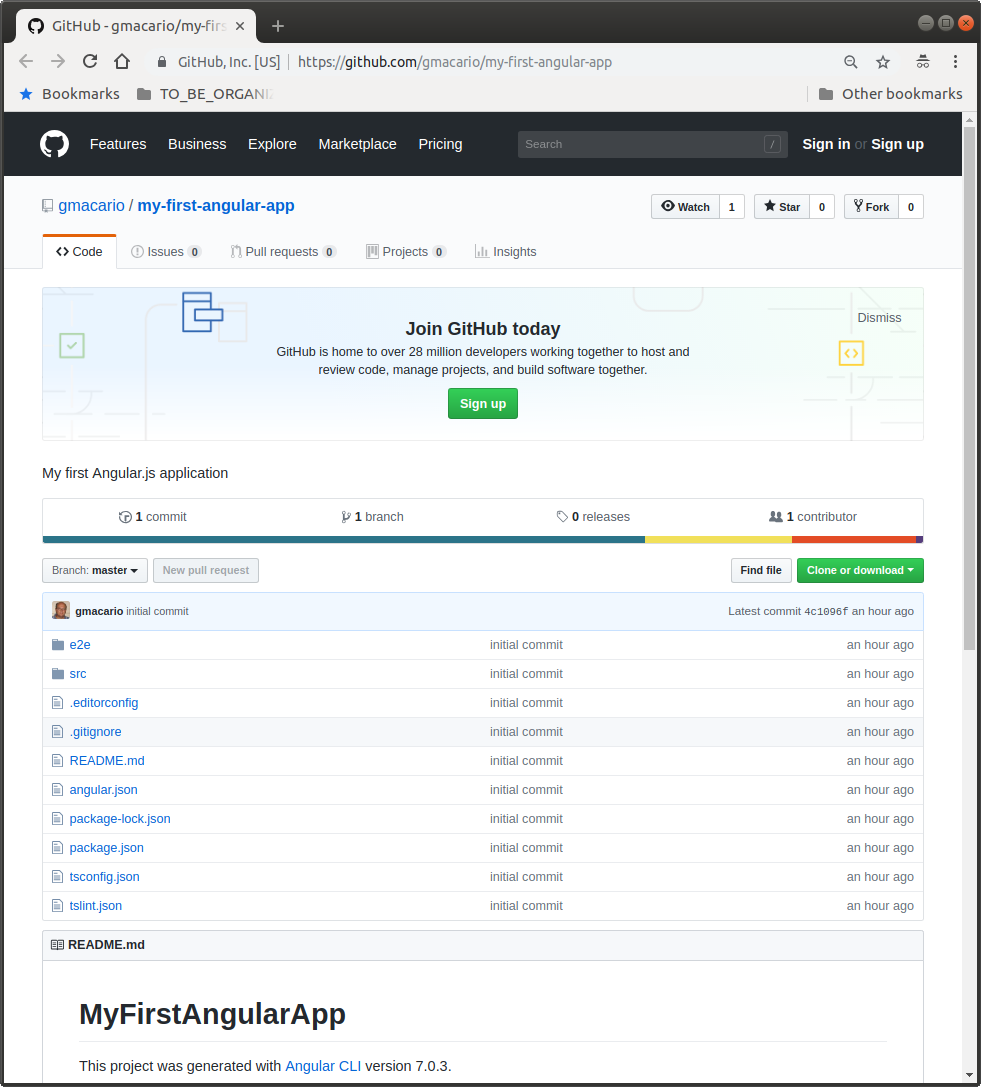981x1087 pixels.
Task: Open the Pricing menu item
Action: (440, 144)
